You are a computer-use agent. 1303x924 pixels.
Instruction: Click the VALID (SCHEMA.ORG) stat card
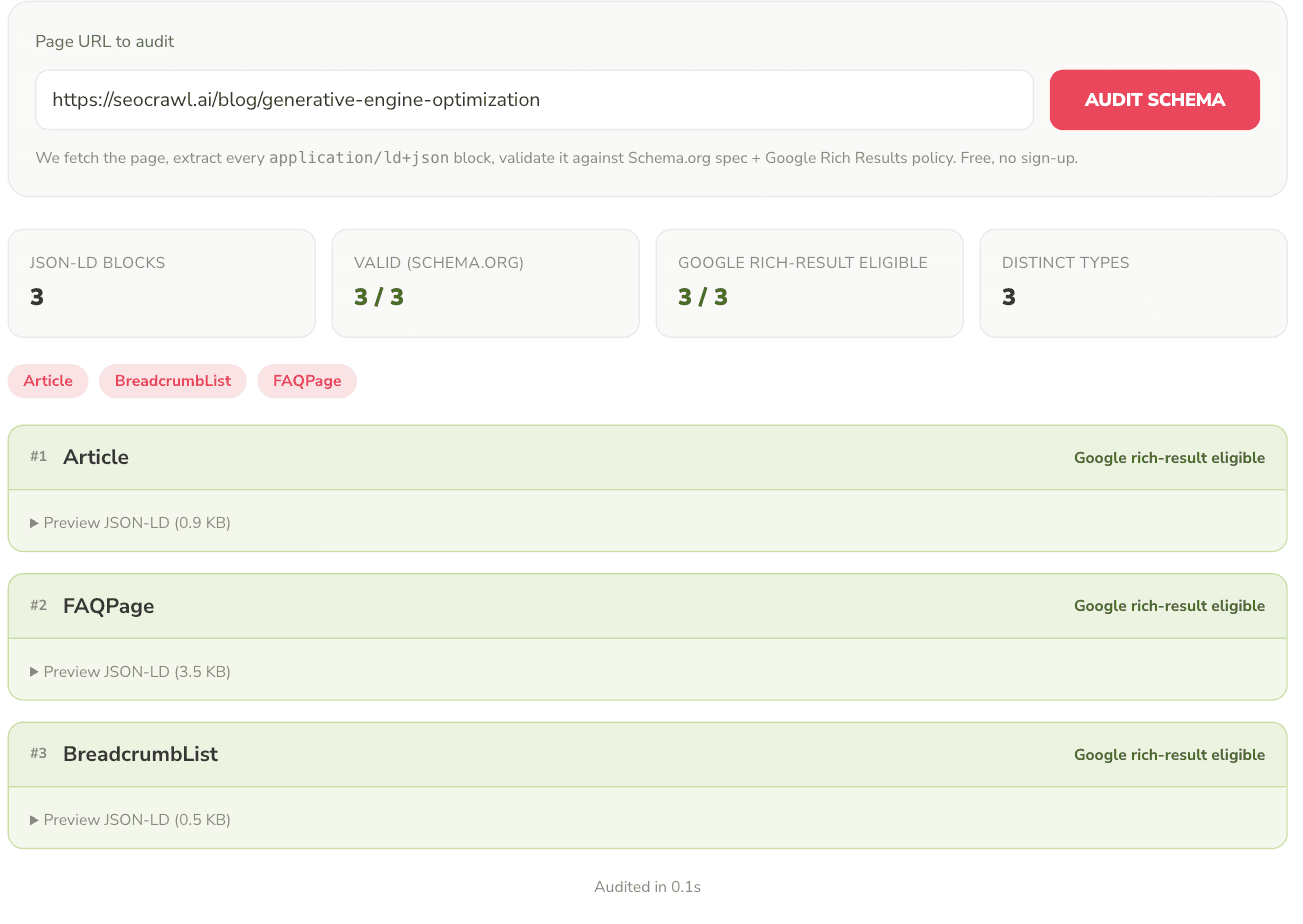click(x=486, y=283)
